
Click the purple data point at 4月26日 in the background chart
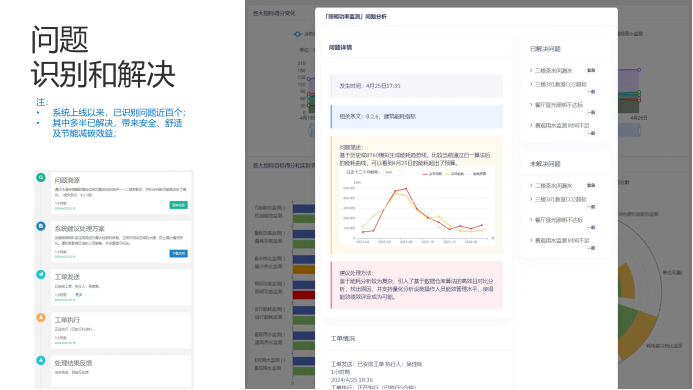(x=639, y=70)
